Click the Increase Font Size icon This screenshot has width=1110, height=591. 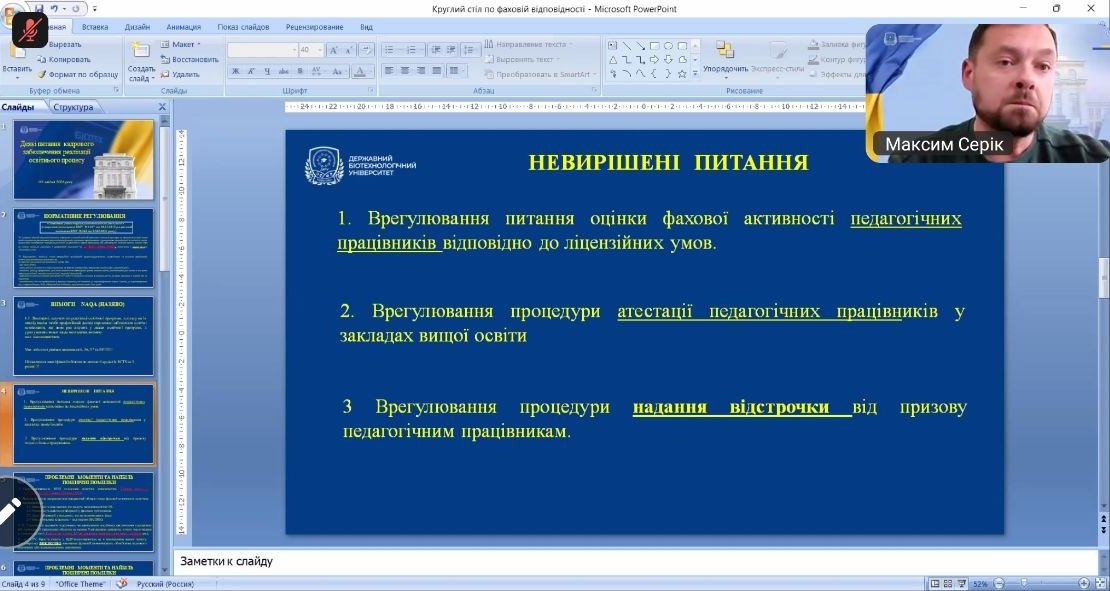coord(334,50)
